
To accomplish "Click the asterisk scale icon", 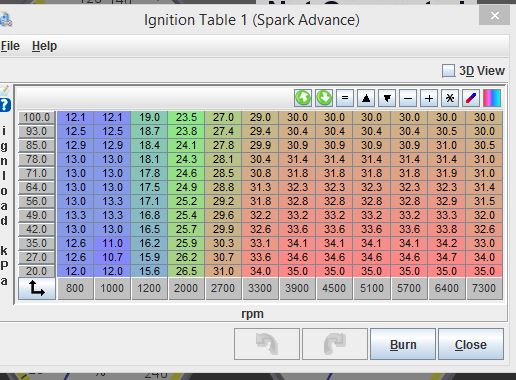I will (x=450, y=98).
